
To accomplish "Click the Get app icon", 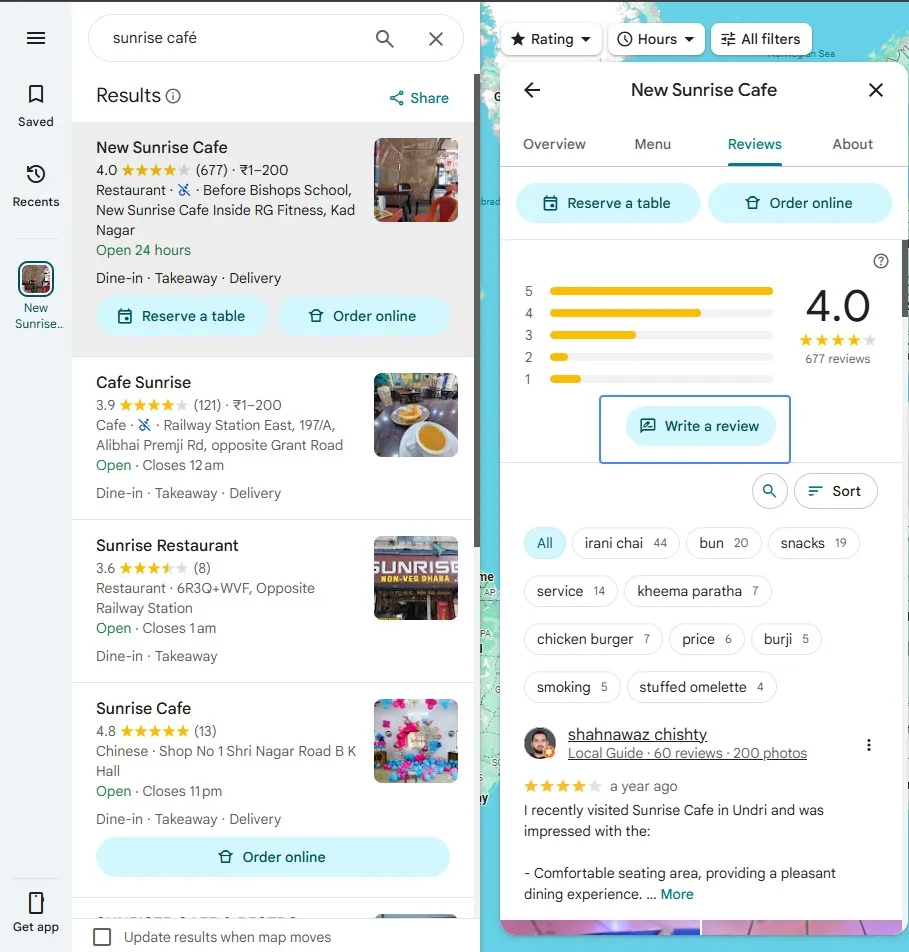I will coord(35,903).
